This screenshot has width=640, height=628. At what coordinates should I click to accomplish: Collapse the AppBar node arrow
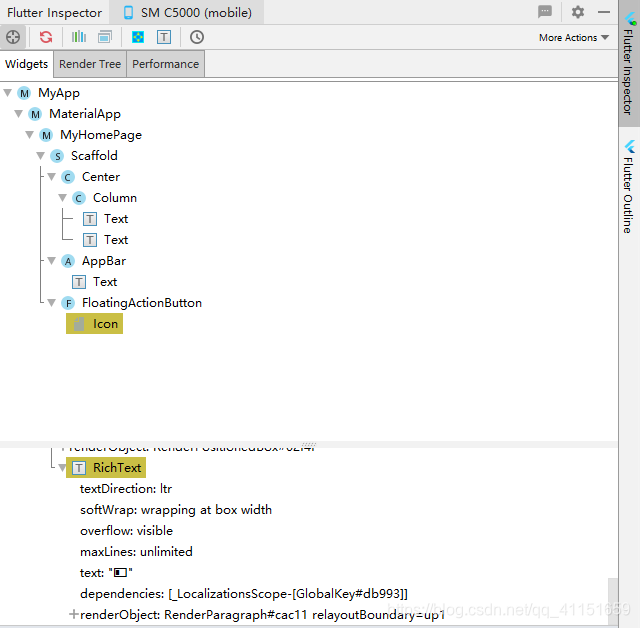coord(51,261)
